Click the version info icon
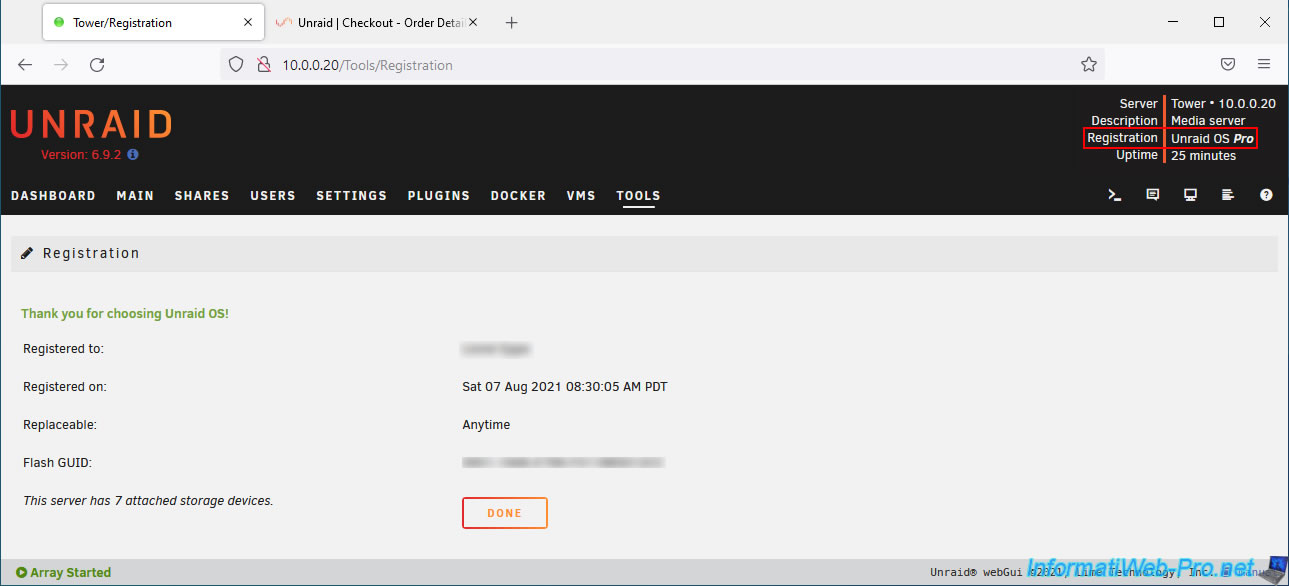 click(133, 155)
